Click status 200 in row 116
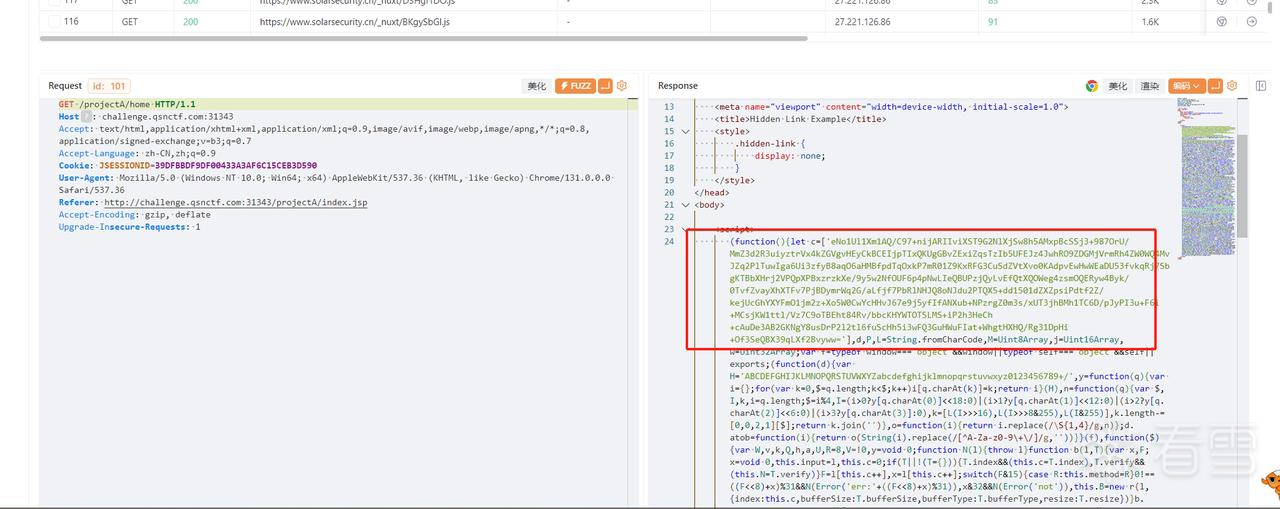1280x509 pixels. [x=190, y=21]
